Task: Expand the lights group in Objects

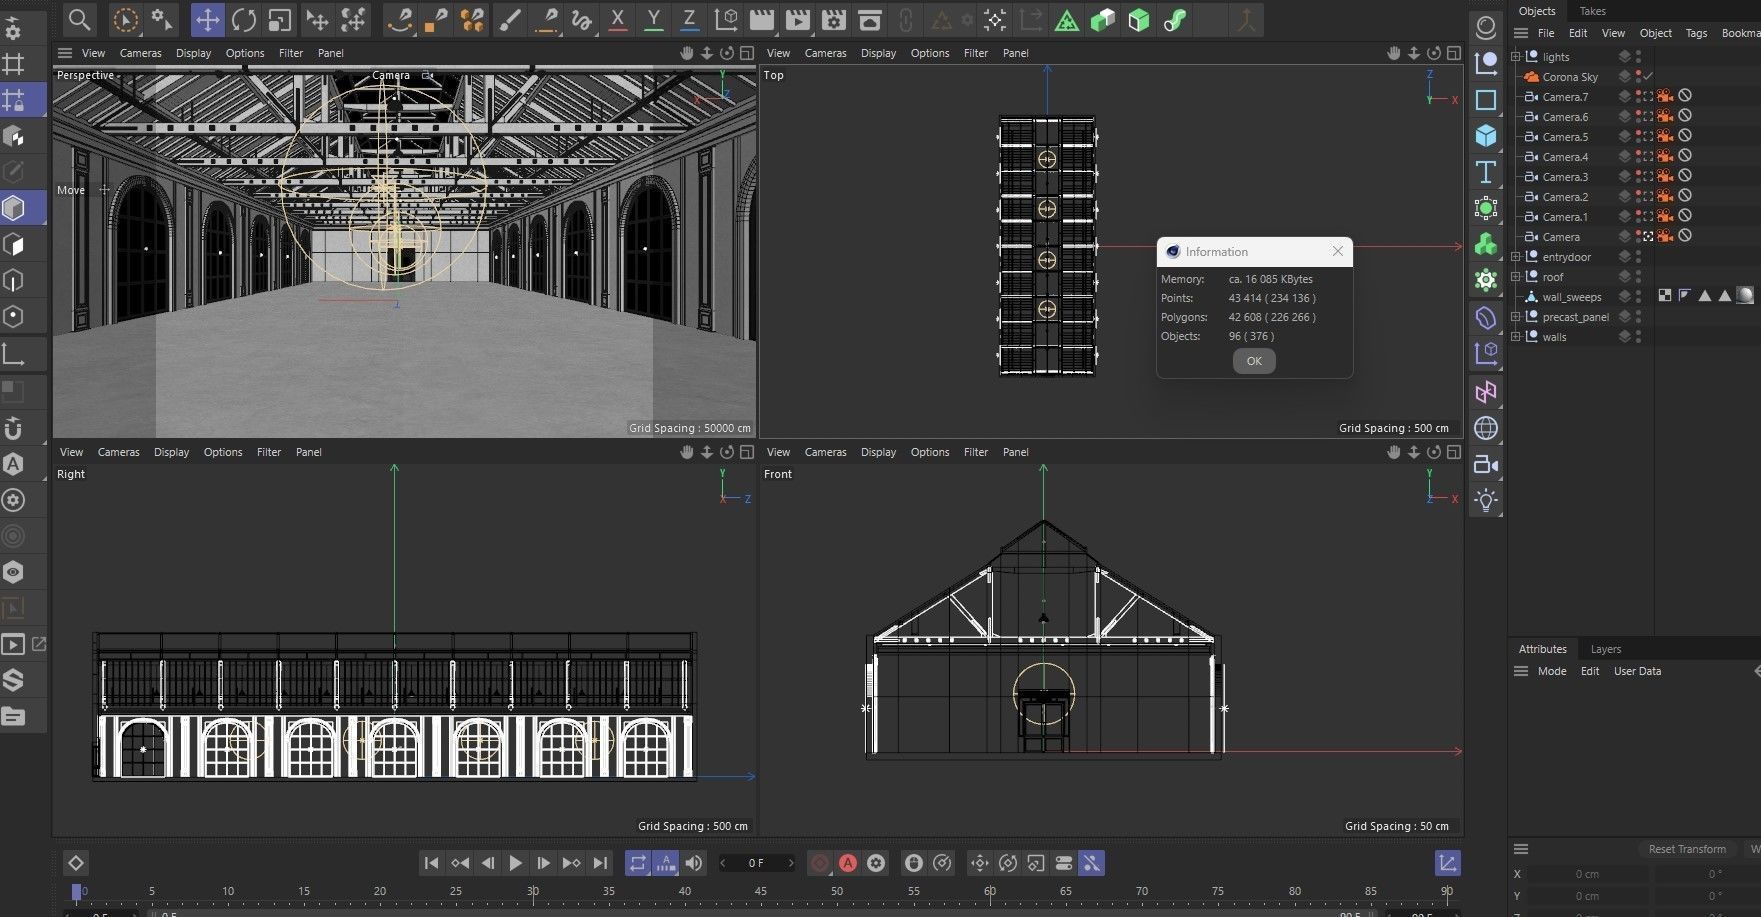Action: (x=1516, y=57)
